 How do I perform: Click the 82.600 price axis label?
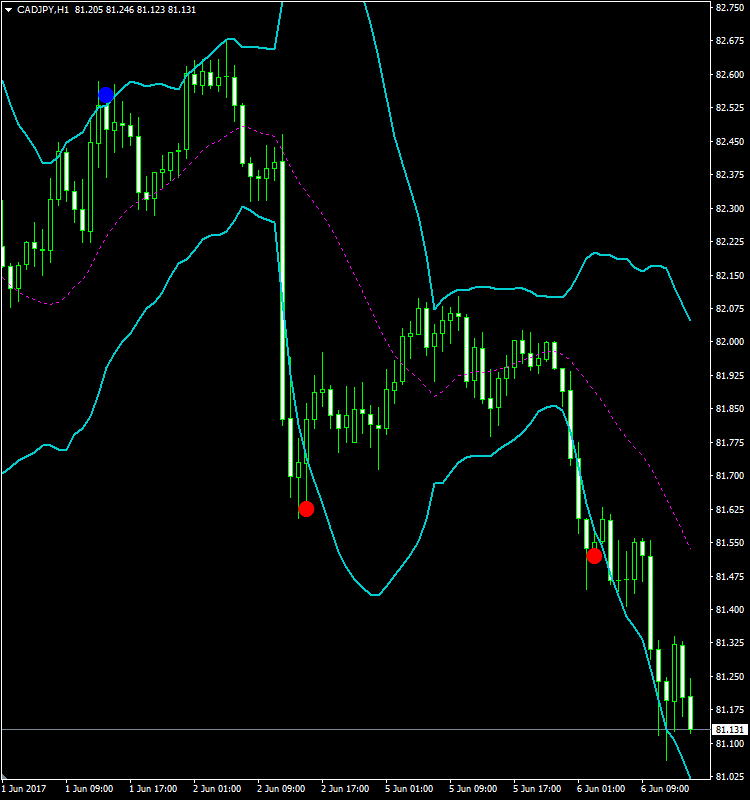pos(730,74)
